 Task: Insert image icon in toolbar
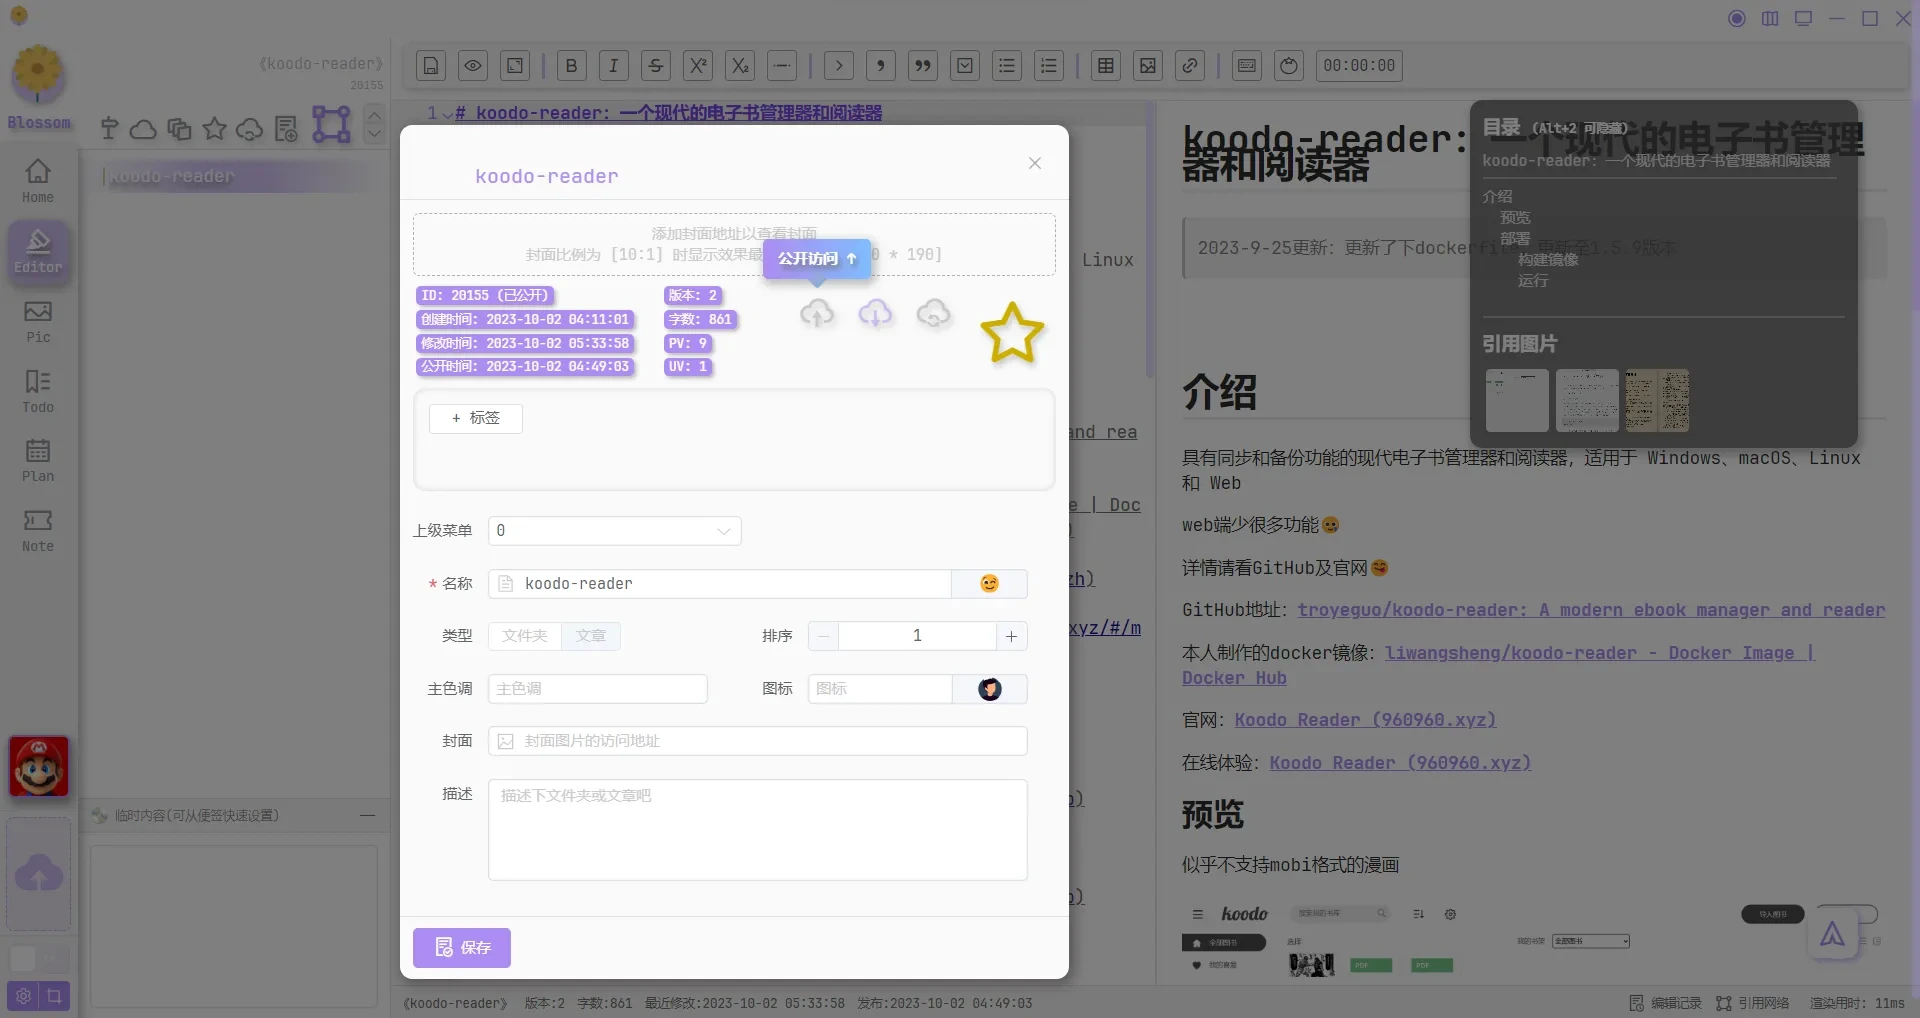coord(1148,66)
